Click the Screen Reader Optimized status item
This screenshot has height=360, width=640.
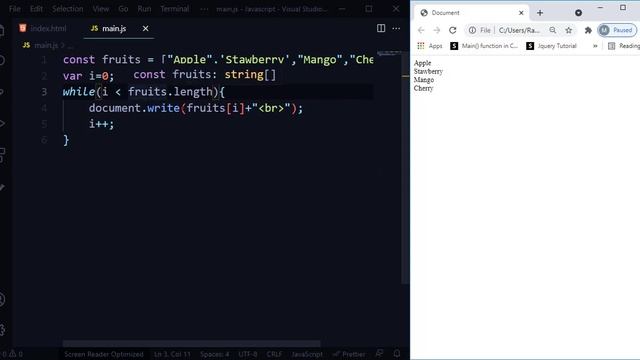coord(104,354)
